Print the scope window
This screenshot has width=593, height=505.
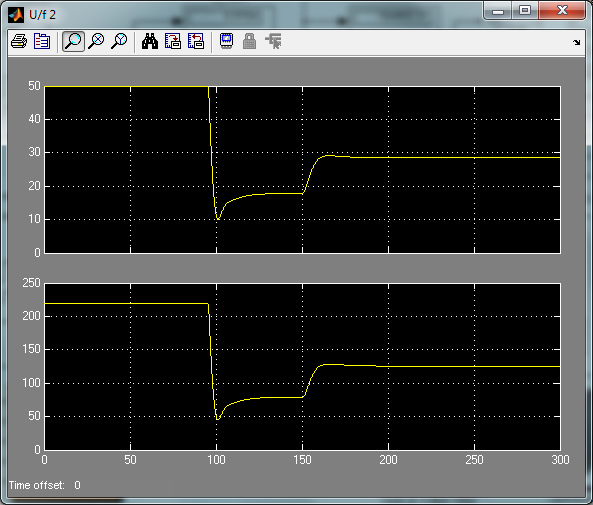pyautogui.click(x=19, y=41)
